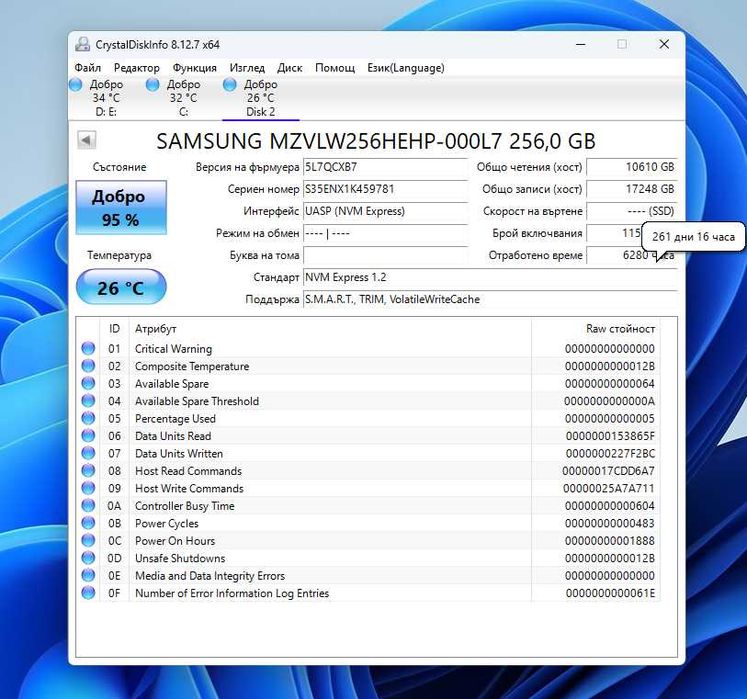Click raw value 0000000001888
The height and width of the screenshot is (699, 747).
coord(609,541)
